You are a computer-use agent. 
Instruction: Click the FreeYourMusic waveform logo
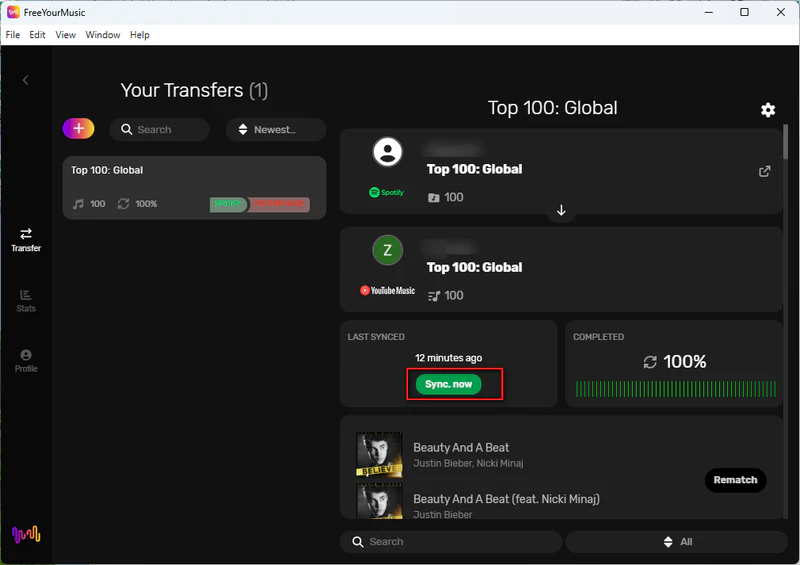pyautogui.click(x=26, y=534)
